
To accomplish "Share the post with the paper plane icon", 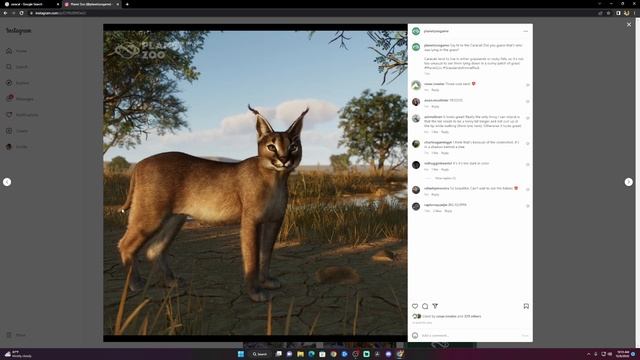I will pos(435,306).
